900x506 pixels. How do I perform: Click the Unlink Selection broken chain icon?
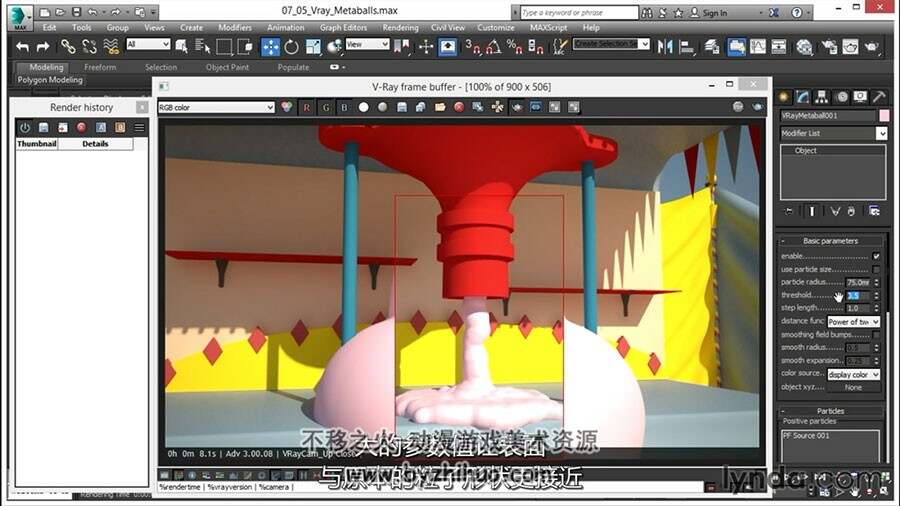pos(90,46)
